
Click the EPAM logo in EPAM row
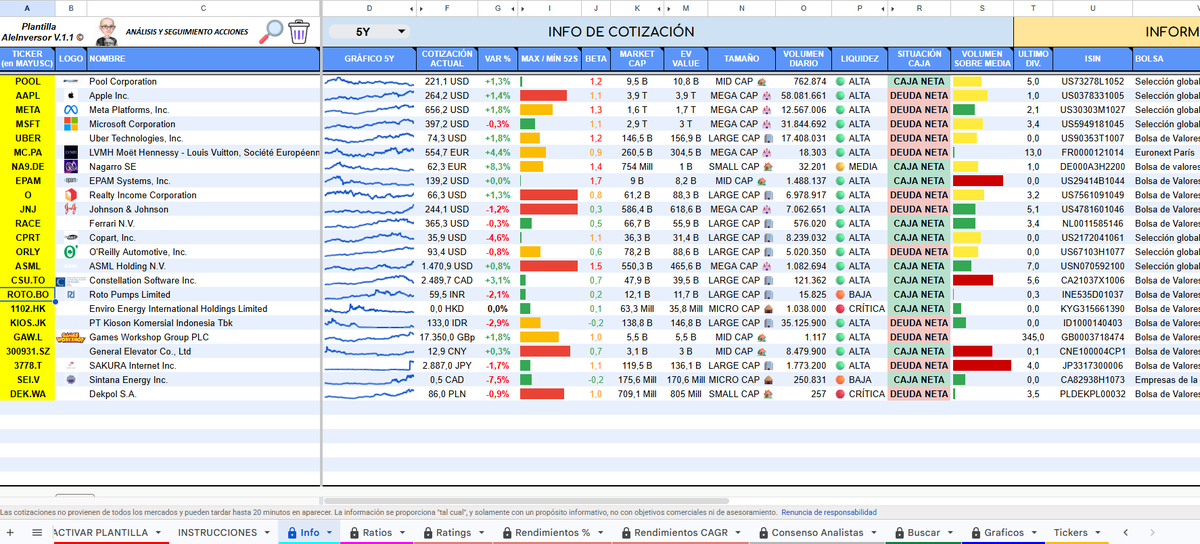(x=70, y=181)
